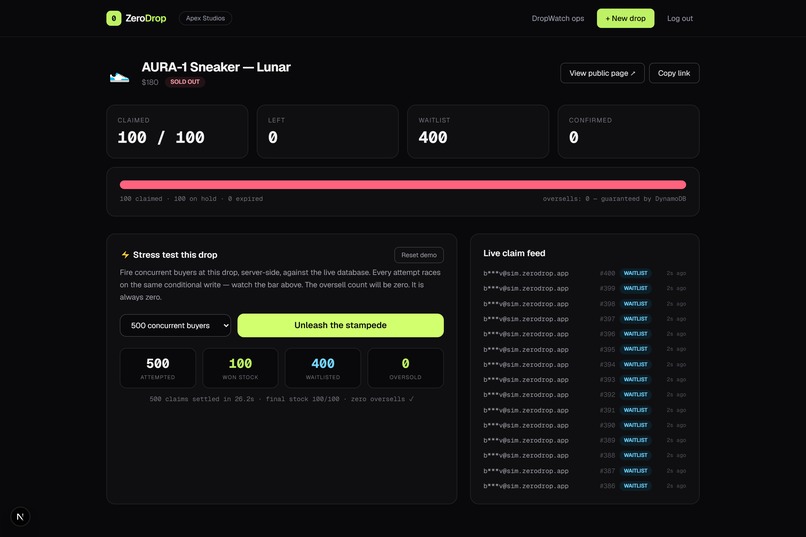
Task: Click the 500 claims settled summary line
Action: tap(281, 399)
